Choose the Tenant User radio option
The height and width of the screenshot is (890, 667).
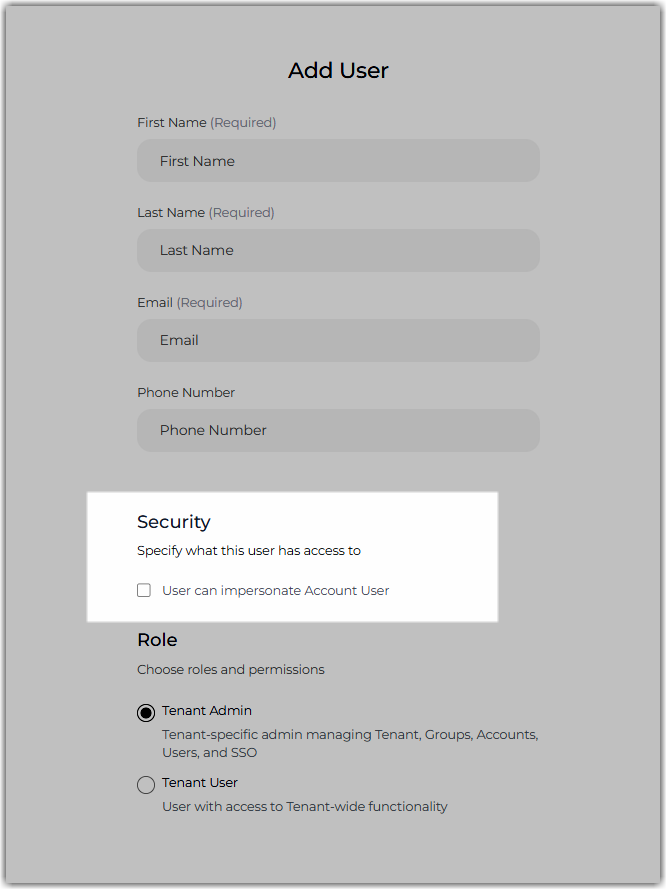146,784
